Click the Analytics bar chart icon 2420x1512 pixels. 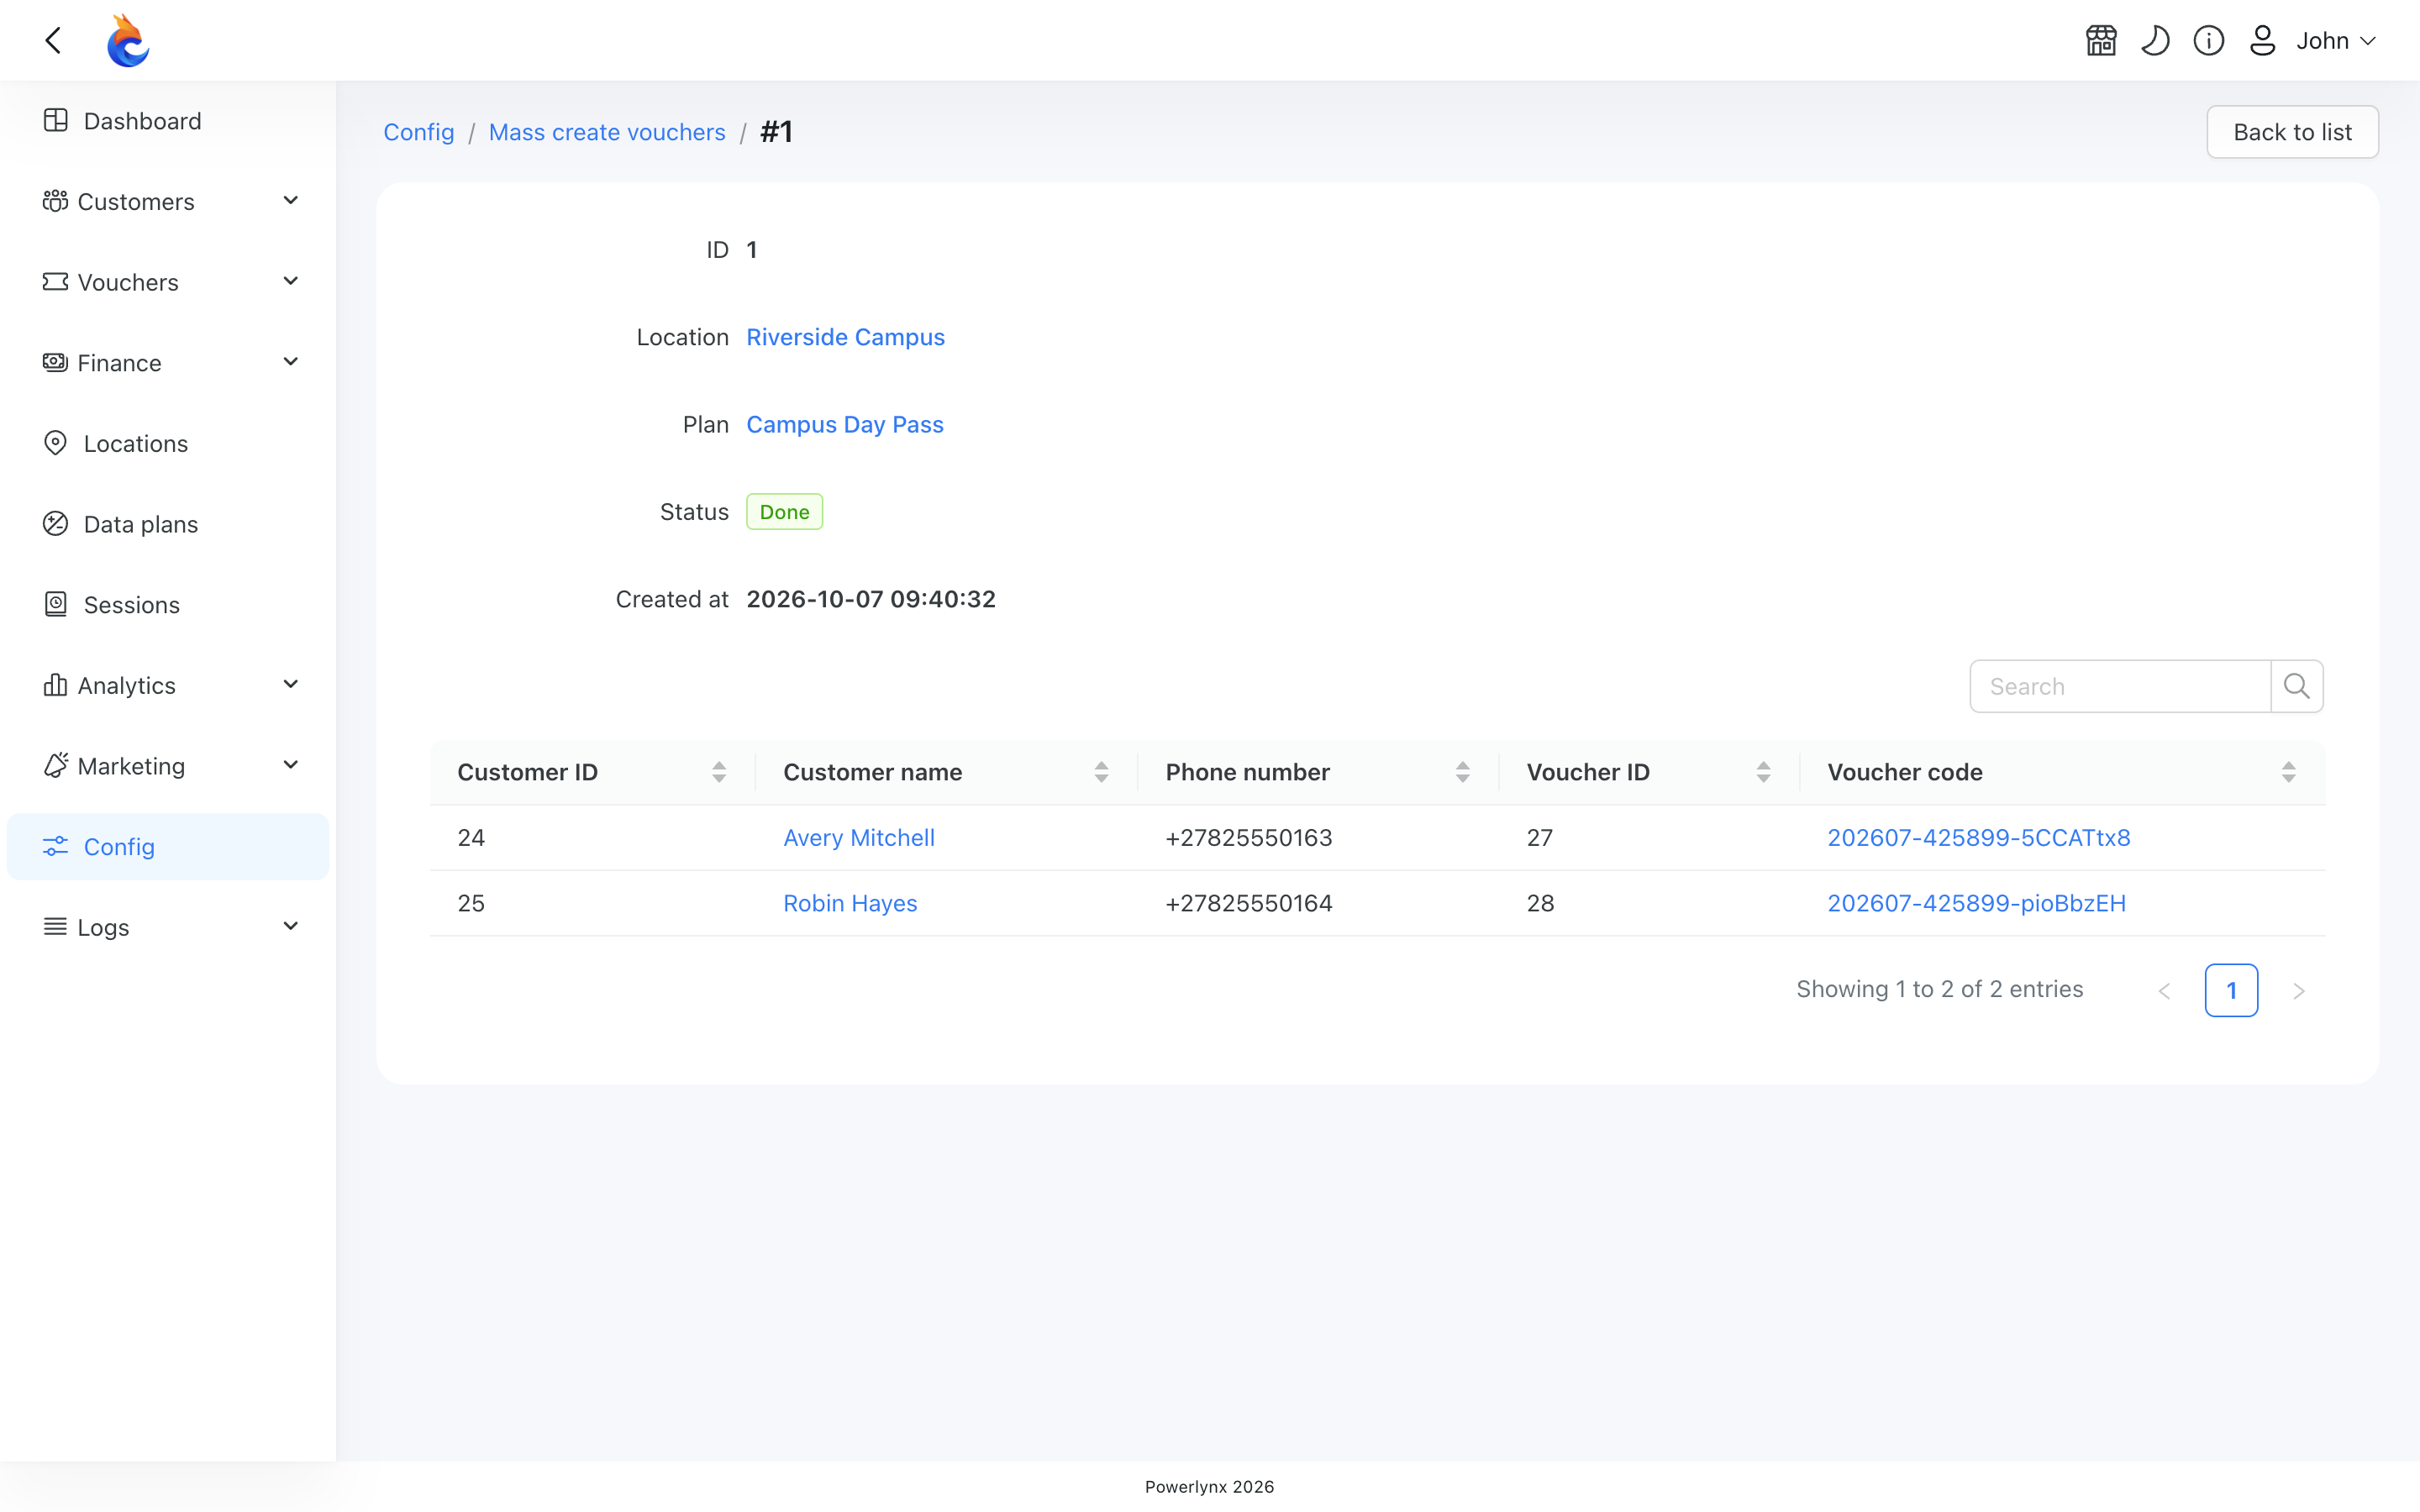click(x=55, y=685)
